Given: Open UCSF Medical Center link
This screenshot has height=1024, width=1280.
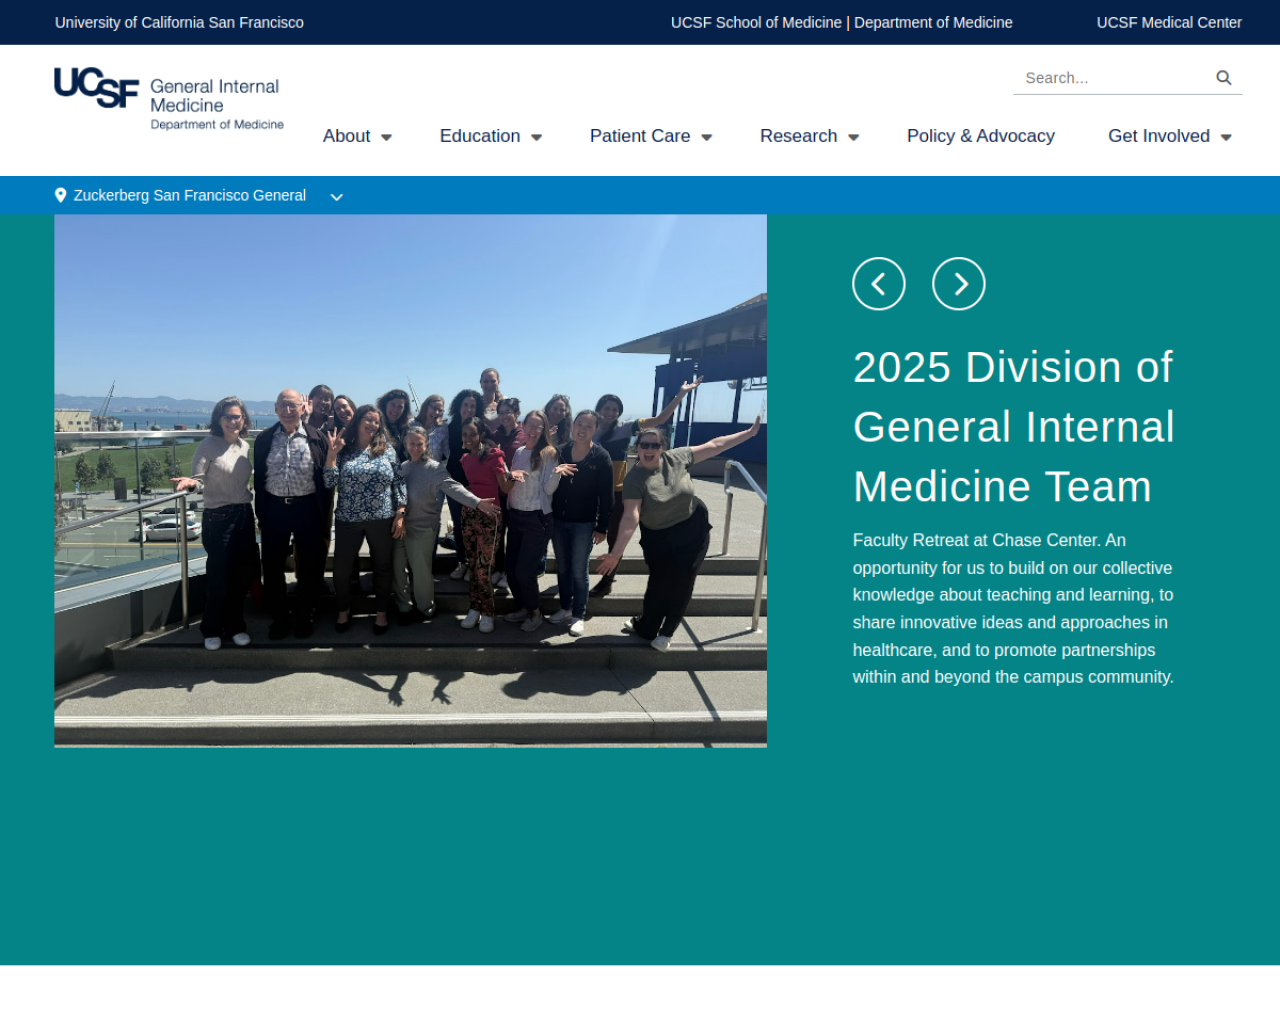Looking at the screenshot, I should (x=1169, y=22).
